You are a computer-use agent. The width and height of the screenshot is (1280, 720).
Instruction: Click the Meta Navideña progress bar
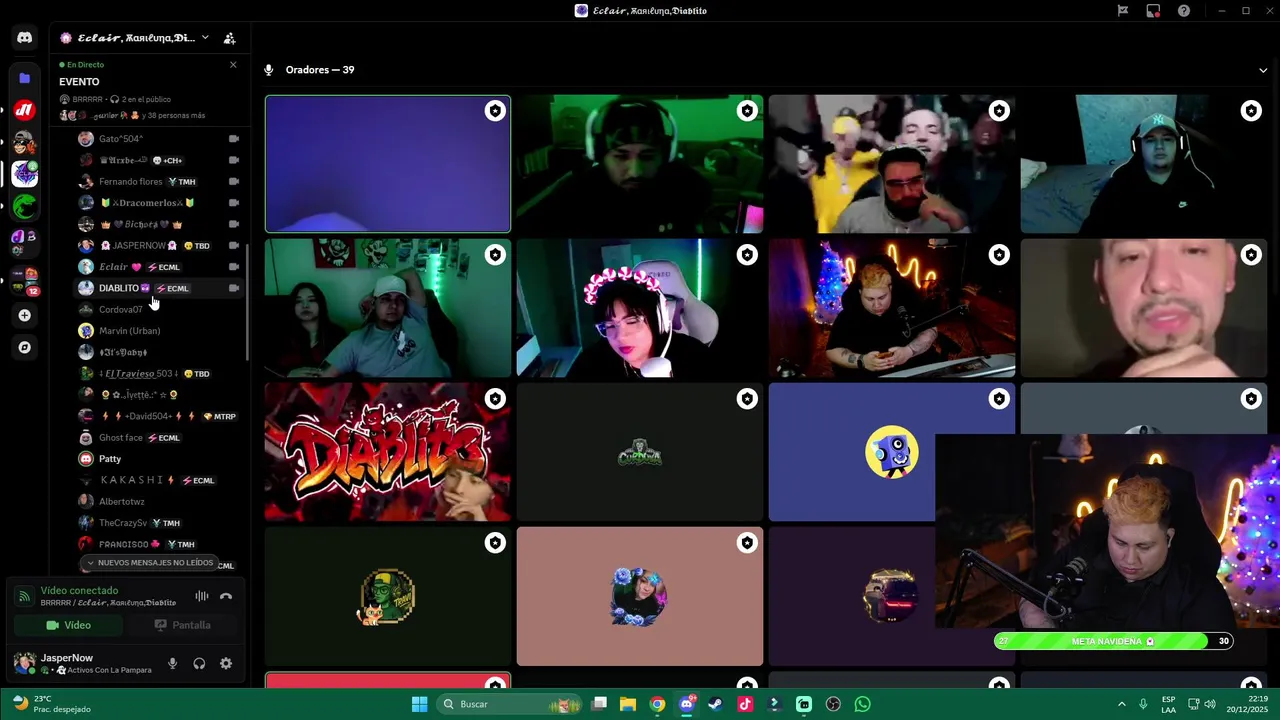point(1113,641)
